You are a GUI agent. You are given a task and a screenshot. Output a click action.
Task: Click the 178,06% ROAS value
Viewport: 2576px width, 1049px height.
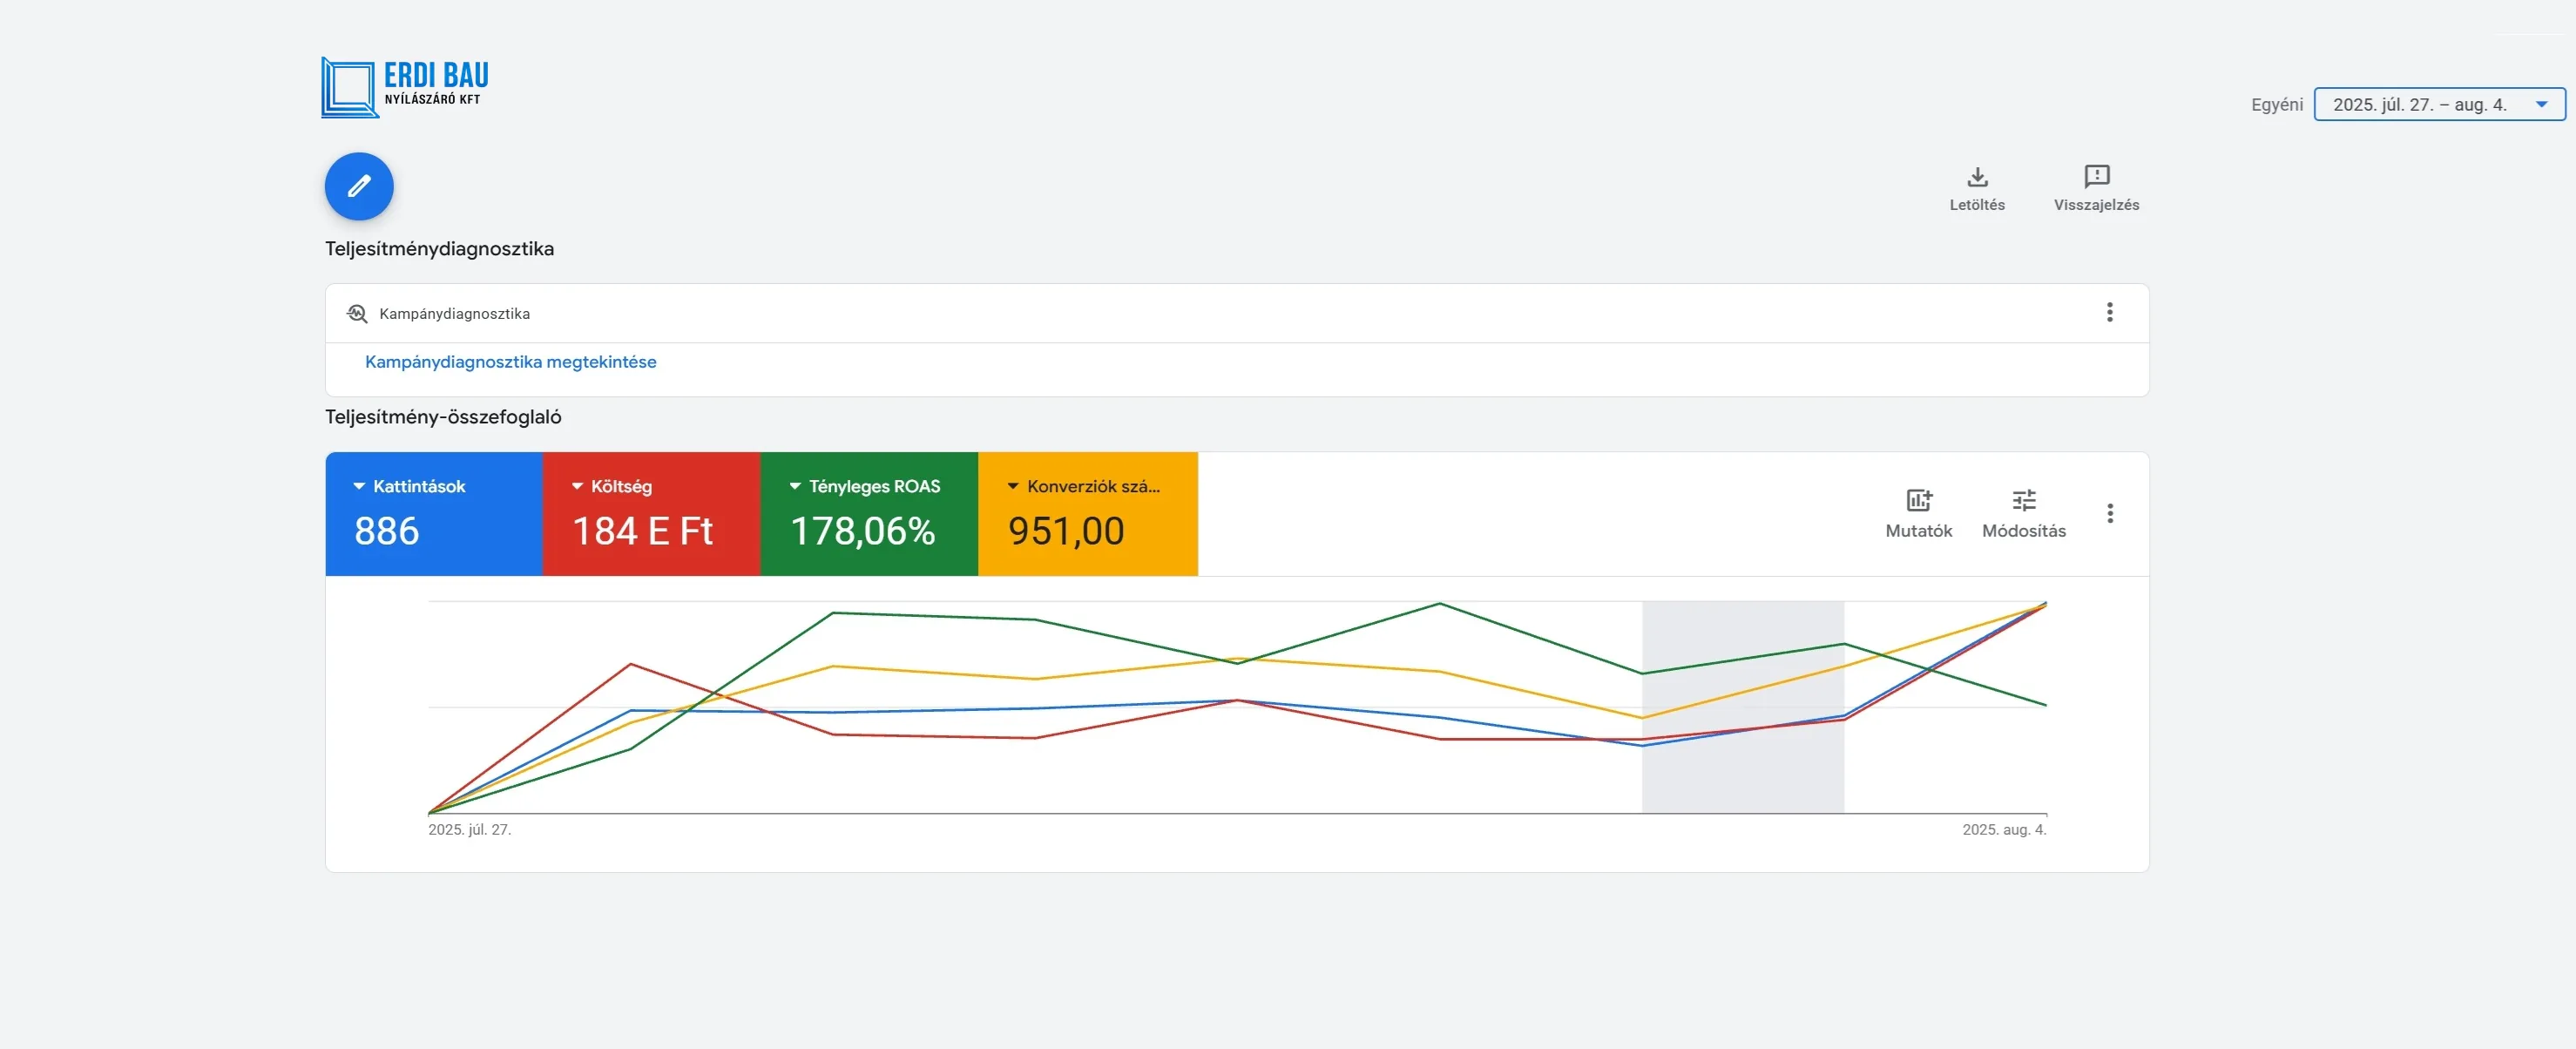click(x=863, y=531)
